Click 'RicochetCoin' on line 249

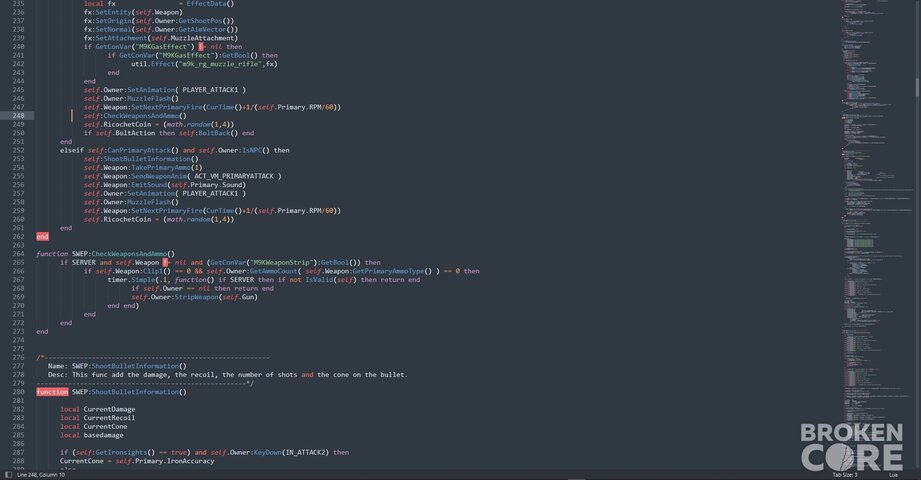[127, 125]
